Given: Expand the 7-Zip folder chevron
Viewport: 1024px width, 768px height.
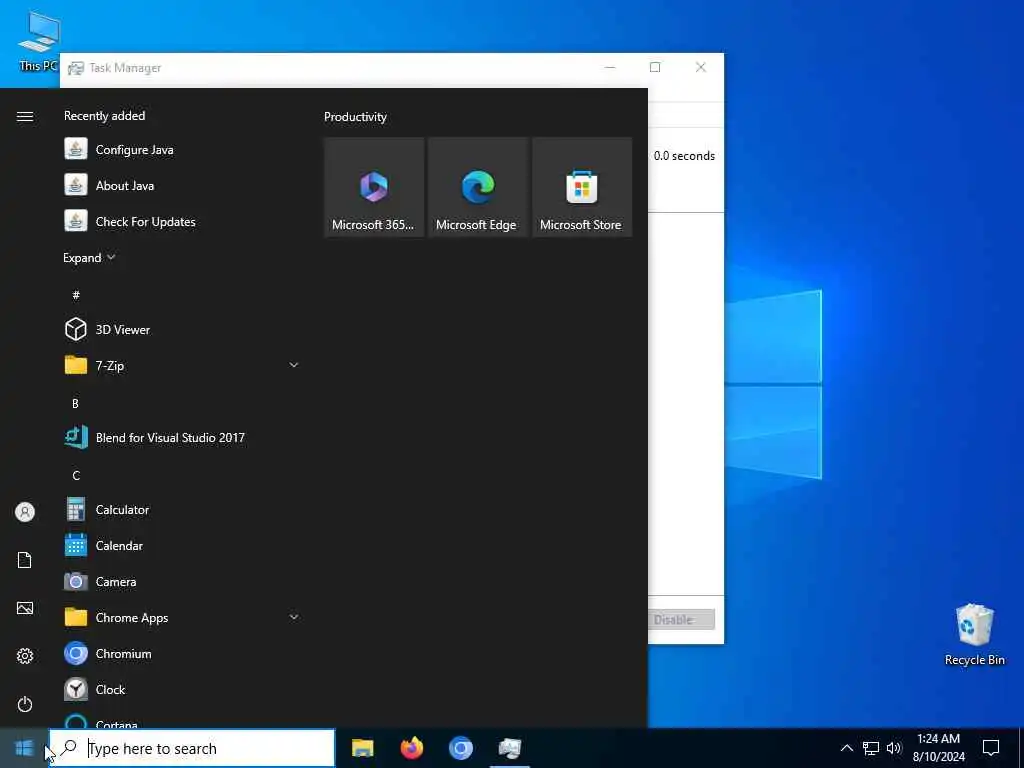Looking at the screenshot, I should 294,365.
